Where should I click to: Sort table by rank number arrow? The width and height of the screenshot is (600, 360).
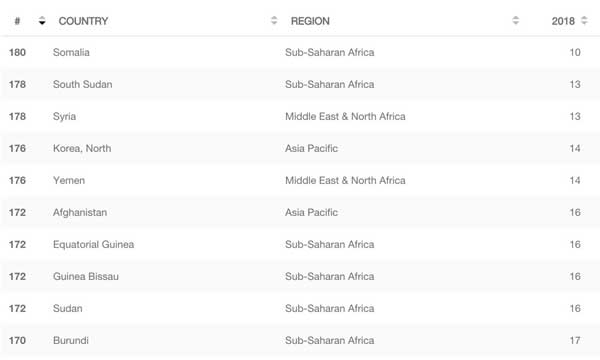[x=42, y=21]
